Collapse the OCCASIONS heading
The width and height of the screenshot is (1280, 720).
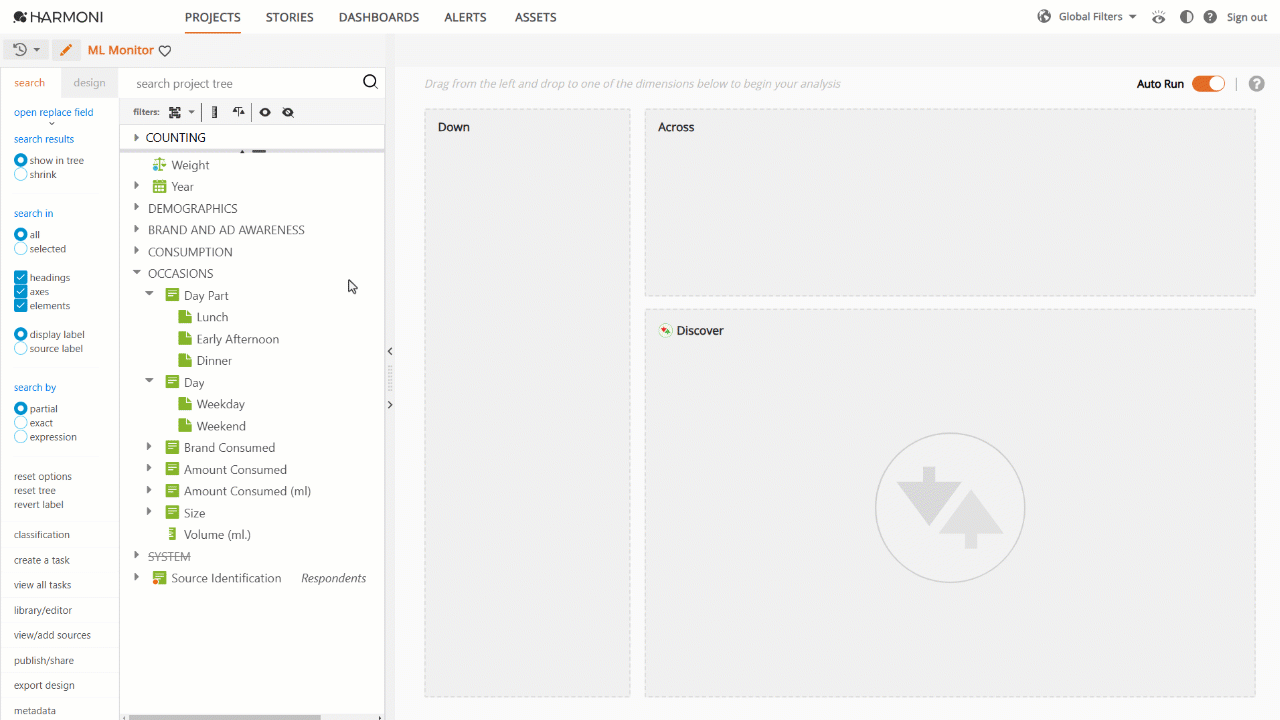[137, 272]
